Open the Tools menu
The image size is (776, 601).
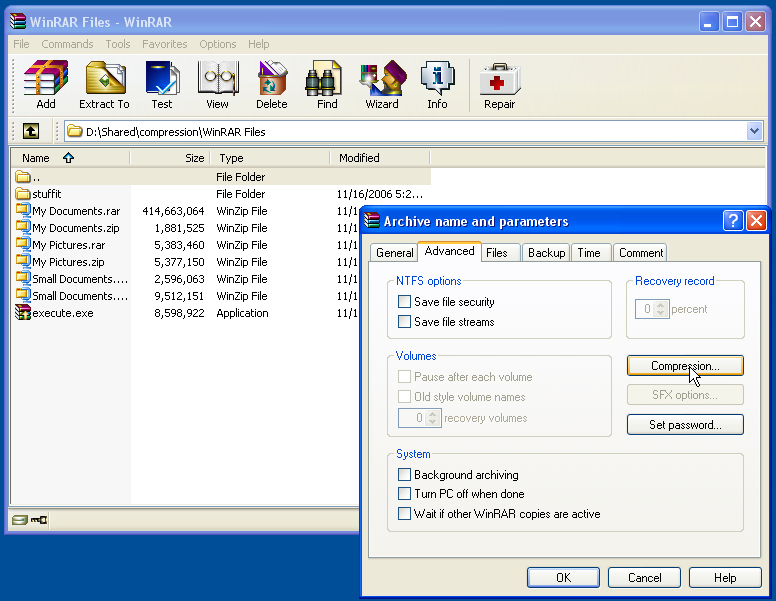[118, 44]
